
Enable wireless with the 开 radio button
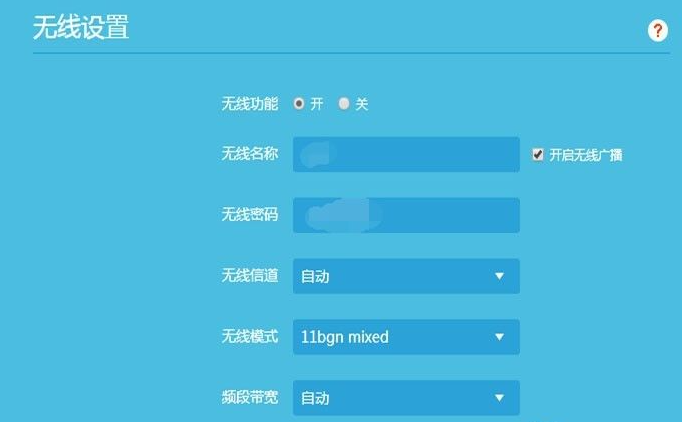click(x=299, y=103)
